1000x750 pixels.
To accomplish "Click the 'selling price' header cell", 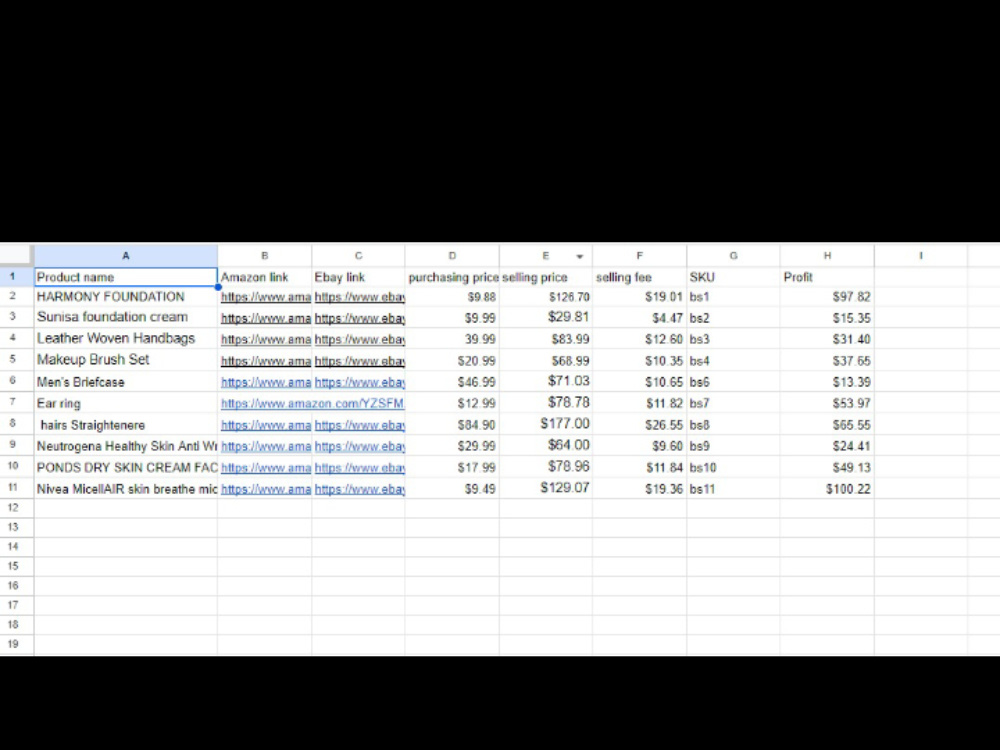I will [546, 277].
